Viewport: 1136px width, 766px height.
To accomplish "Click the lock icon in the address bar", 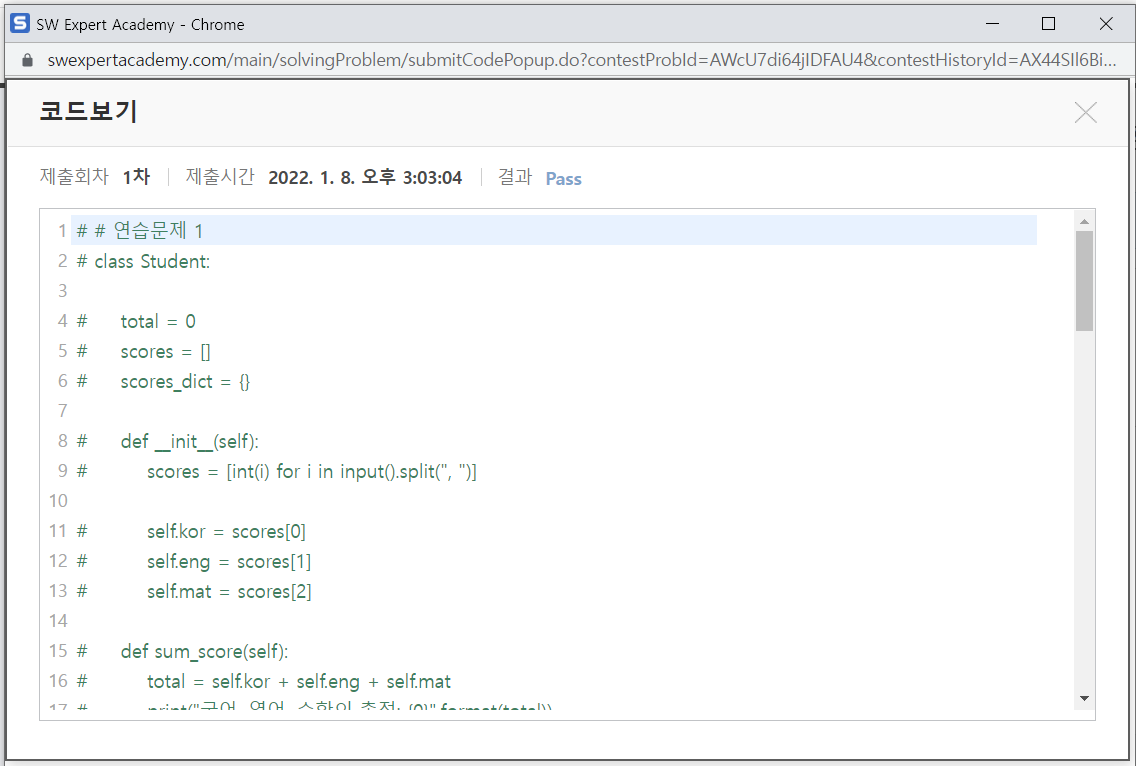I will click(28, 60).
